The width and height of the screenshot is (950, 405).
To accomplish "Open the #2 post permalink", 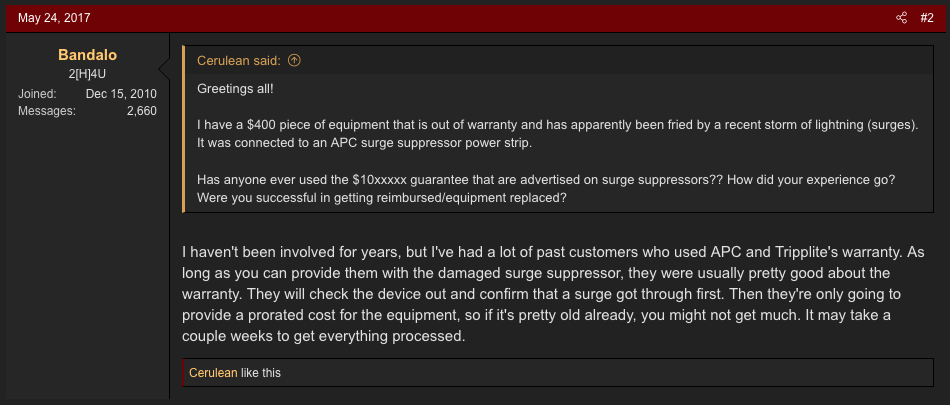I will click(926, 18).
